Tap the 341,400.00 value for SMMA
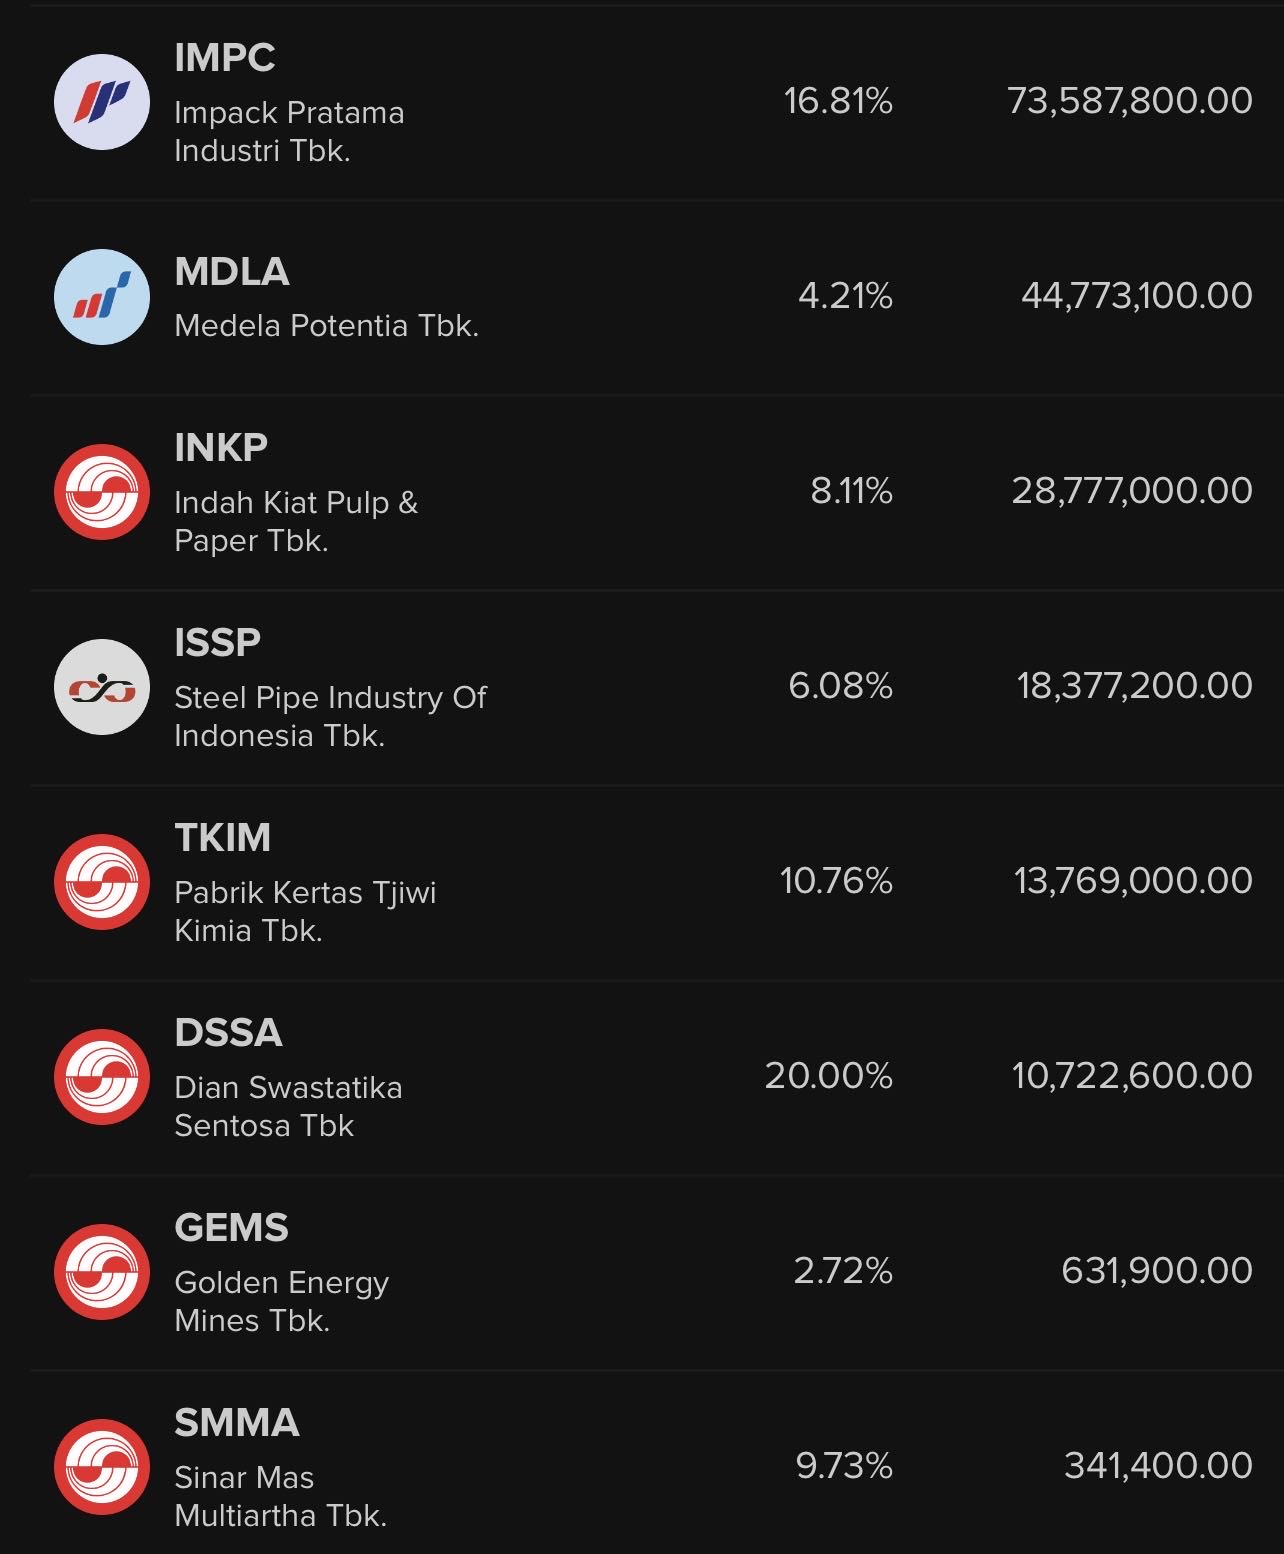This screenshot has width=1284, height=1554. click(x=1158, y=1465)
